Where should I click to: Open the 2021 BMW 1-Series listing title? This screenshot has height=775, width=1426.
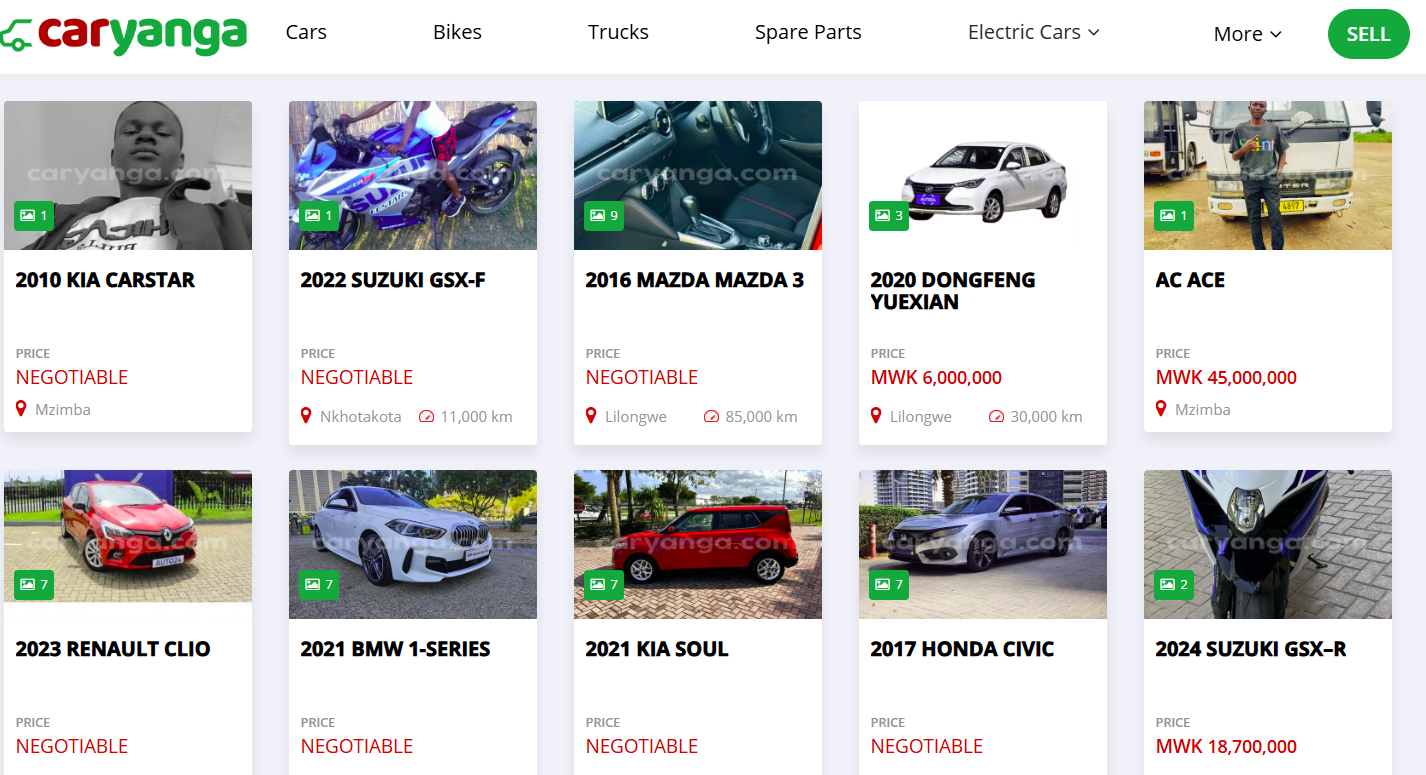click(395, 649)
